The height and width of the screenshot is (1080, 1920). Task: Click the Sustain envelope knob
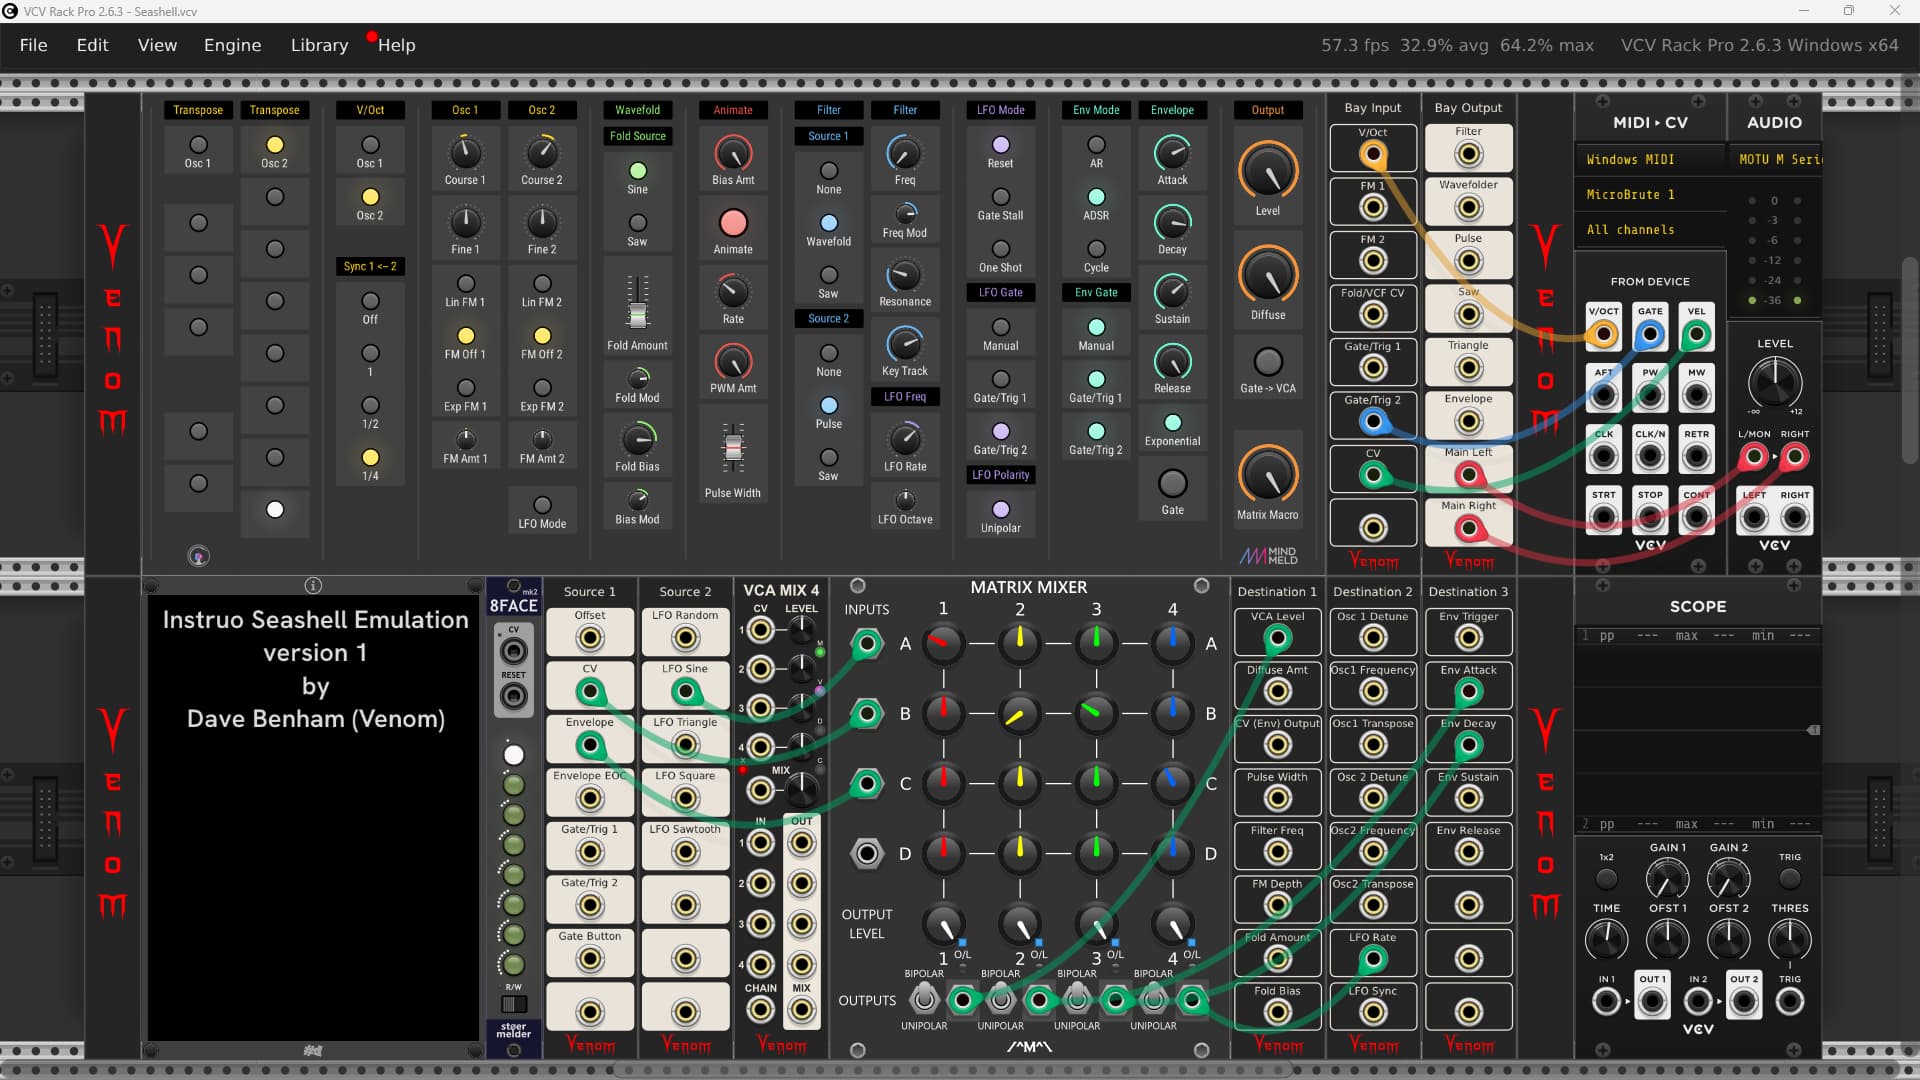(x=1172, y=292)
